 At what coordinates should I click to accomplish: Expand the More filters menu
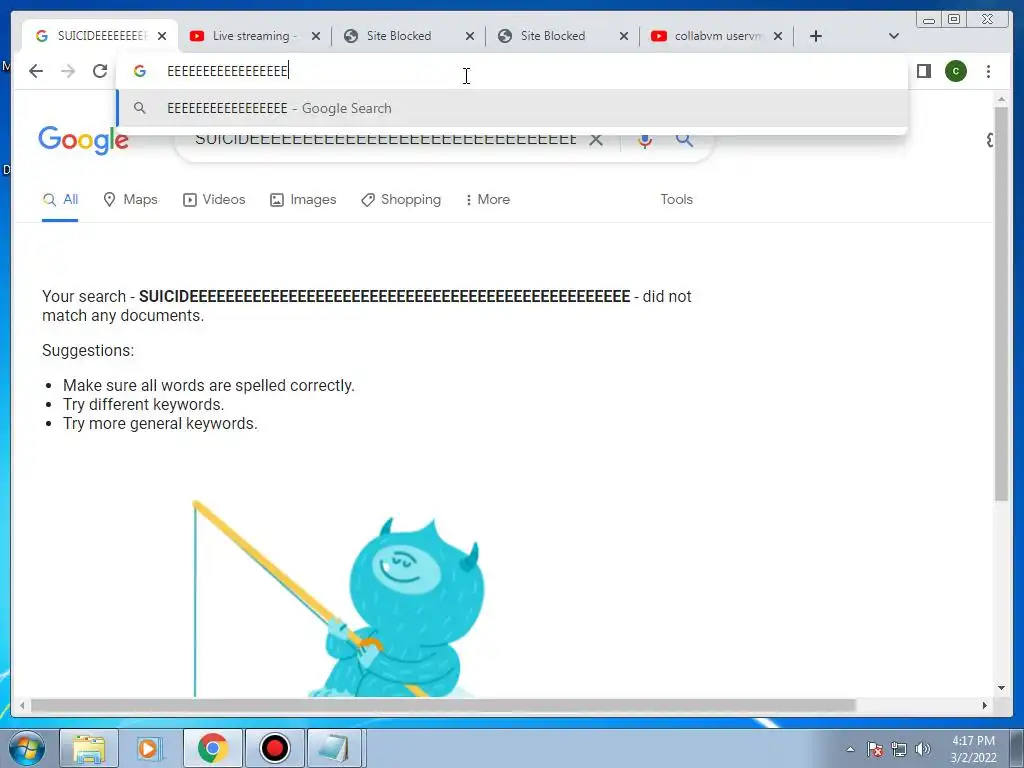click(487, 200)
